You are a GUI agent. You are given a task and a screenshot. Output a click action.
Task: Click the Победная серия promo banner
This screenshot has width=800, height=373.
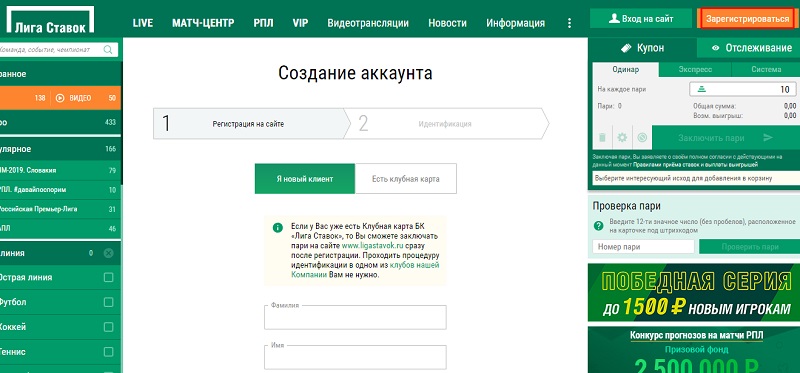(x=694, y=292)
